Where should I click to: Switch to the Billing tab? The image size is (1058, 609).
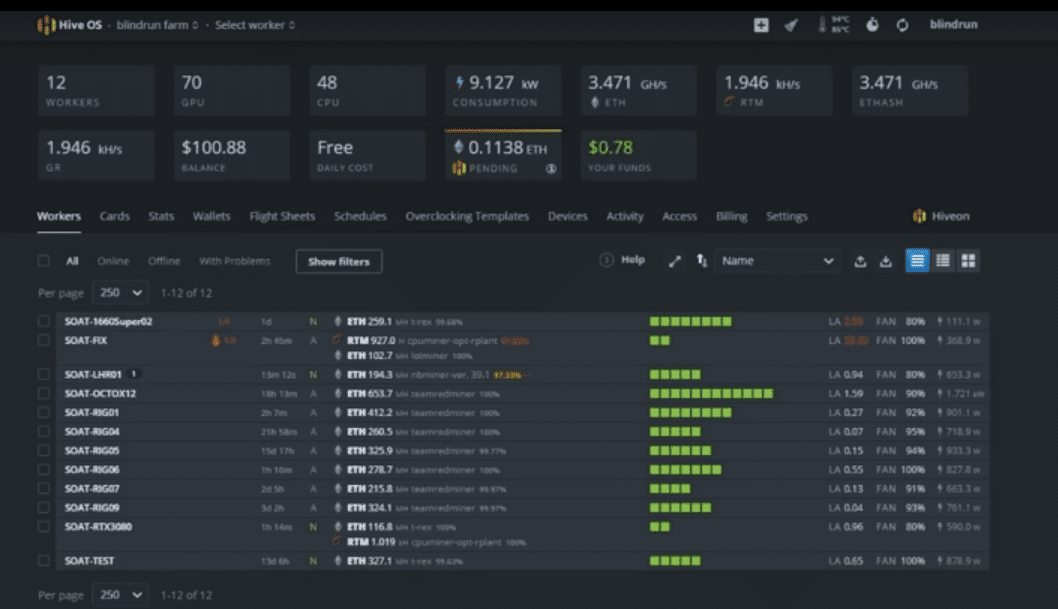(x=731, y=216)
